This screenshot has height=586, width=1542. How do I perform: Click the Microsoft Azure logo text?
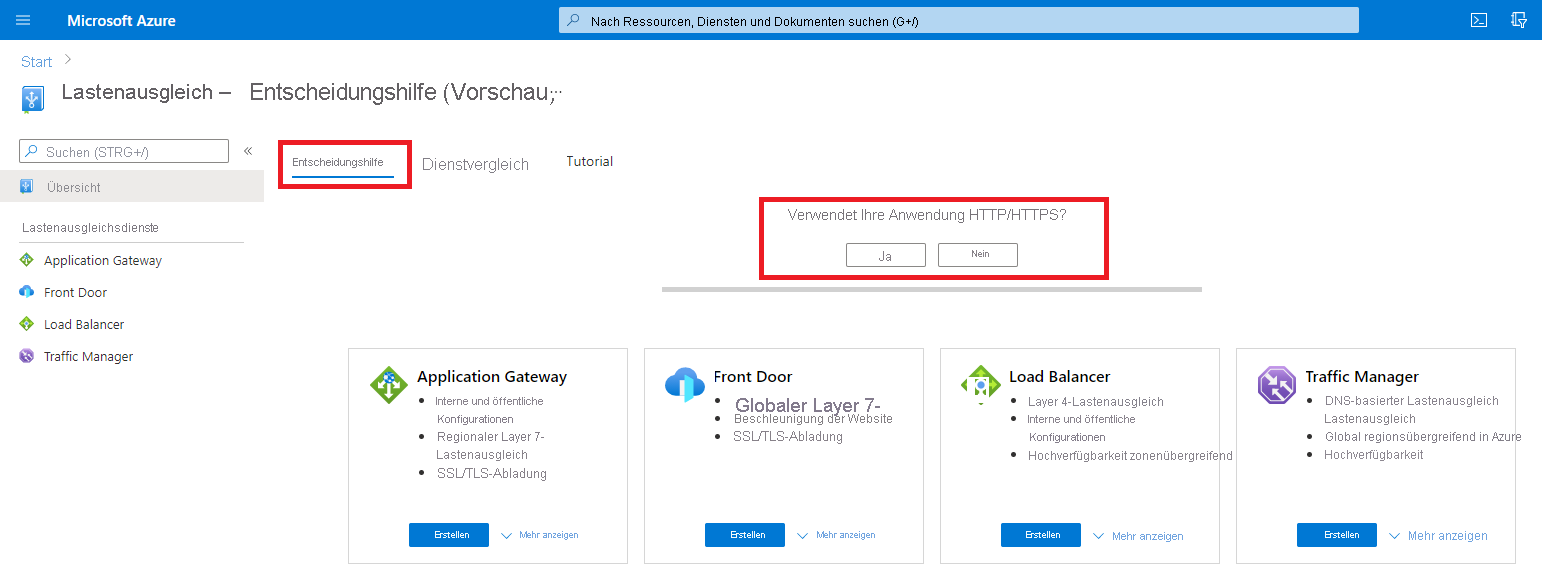coord(121,20)
